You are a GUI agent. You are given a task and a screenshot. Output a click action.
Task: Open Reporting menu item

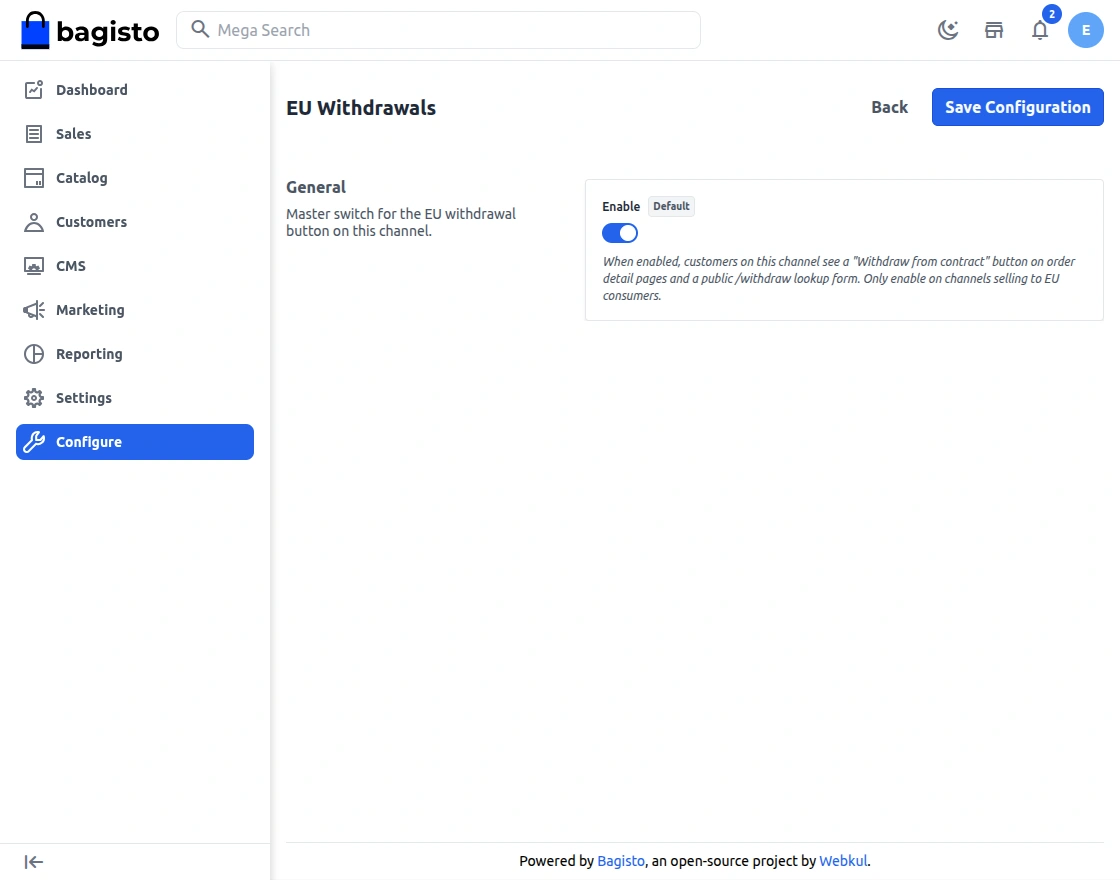coord(135,354)
